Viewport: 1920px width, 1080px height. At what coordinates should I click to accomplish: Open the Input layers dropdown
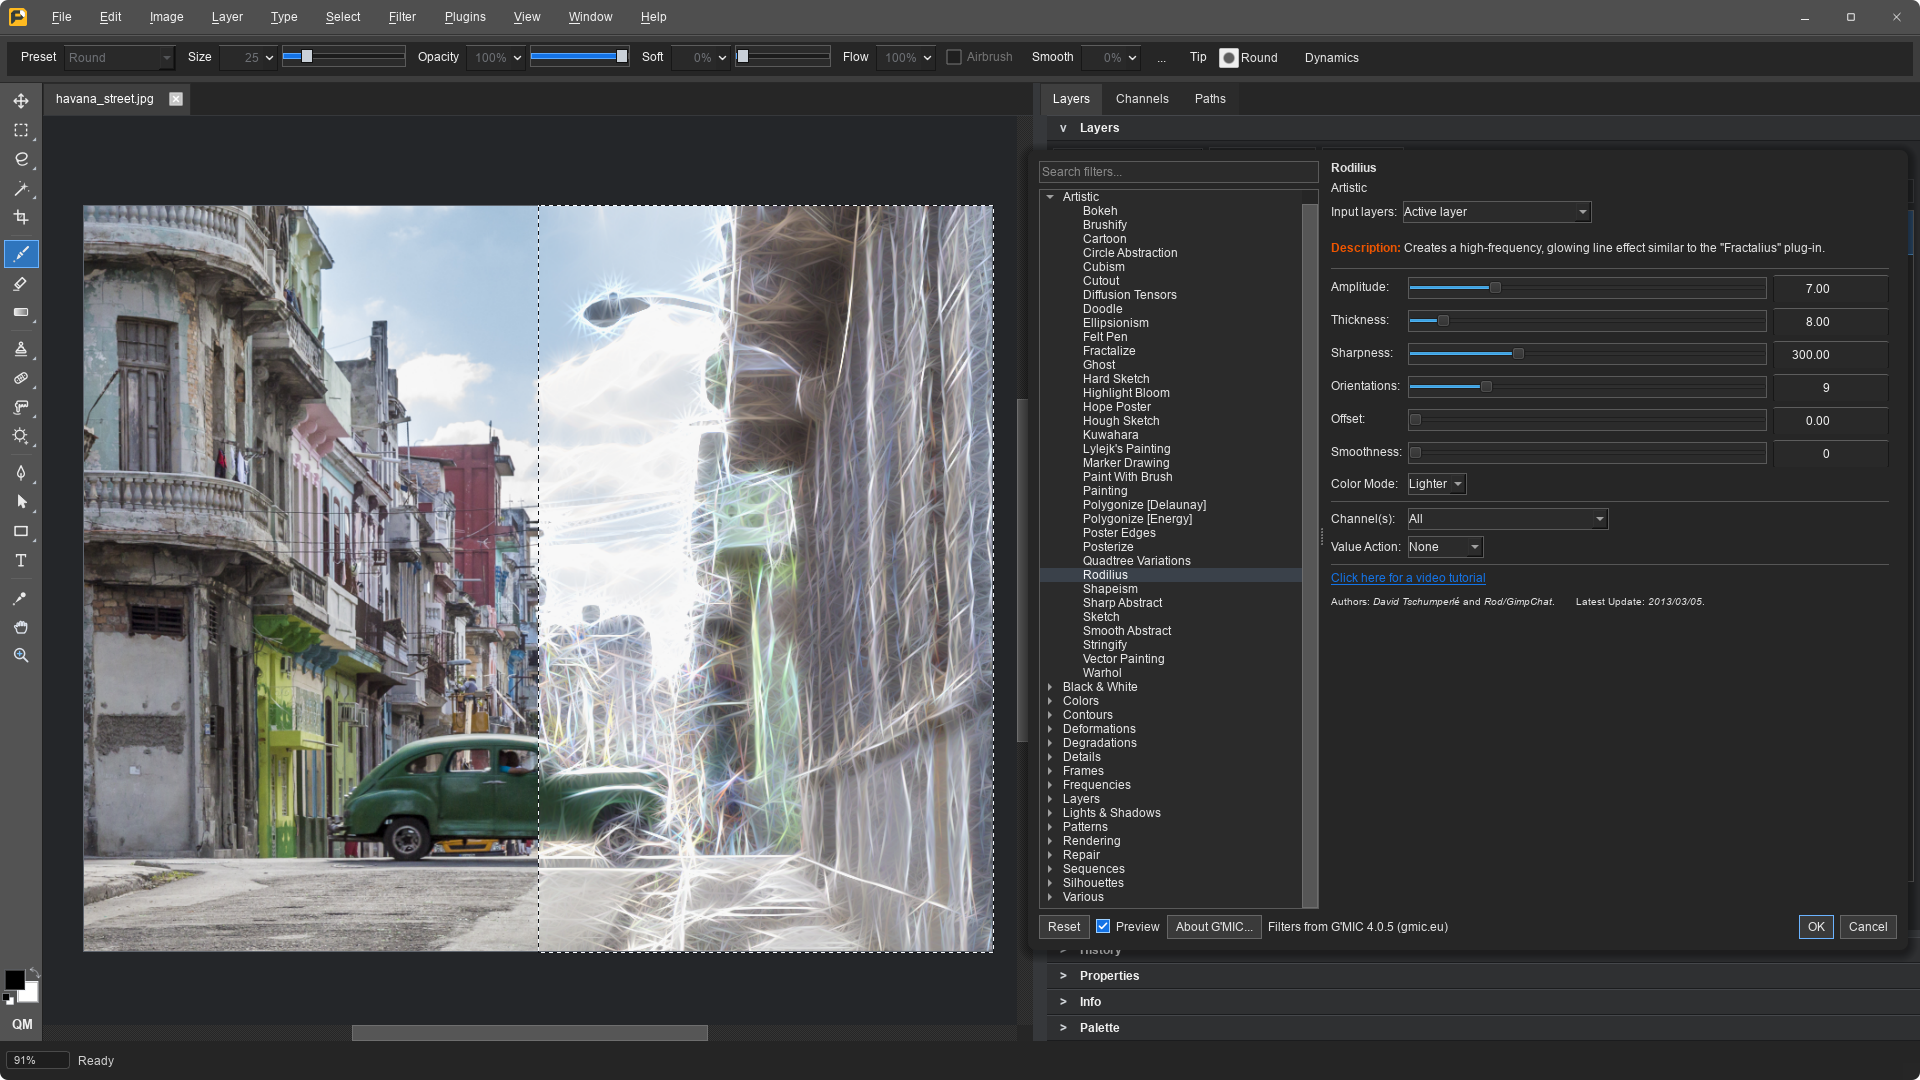click(1496, 212)
